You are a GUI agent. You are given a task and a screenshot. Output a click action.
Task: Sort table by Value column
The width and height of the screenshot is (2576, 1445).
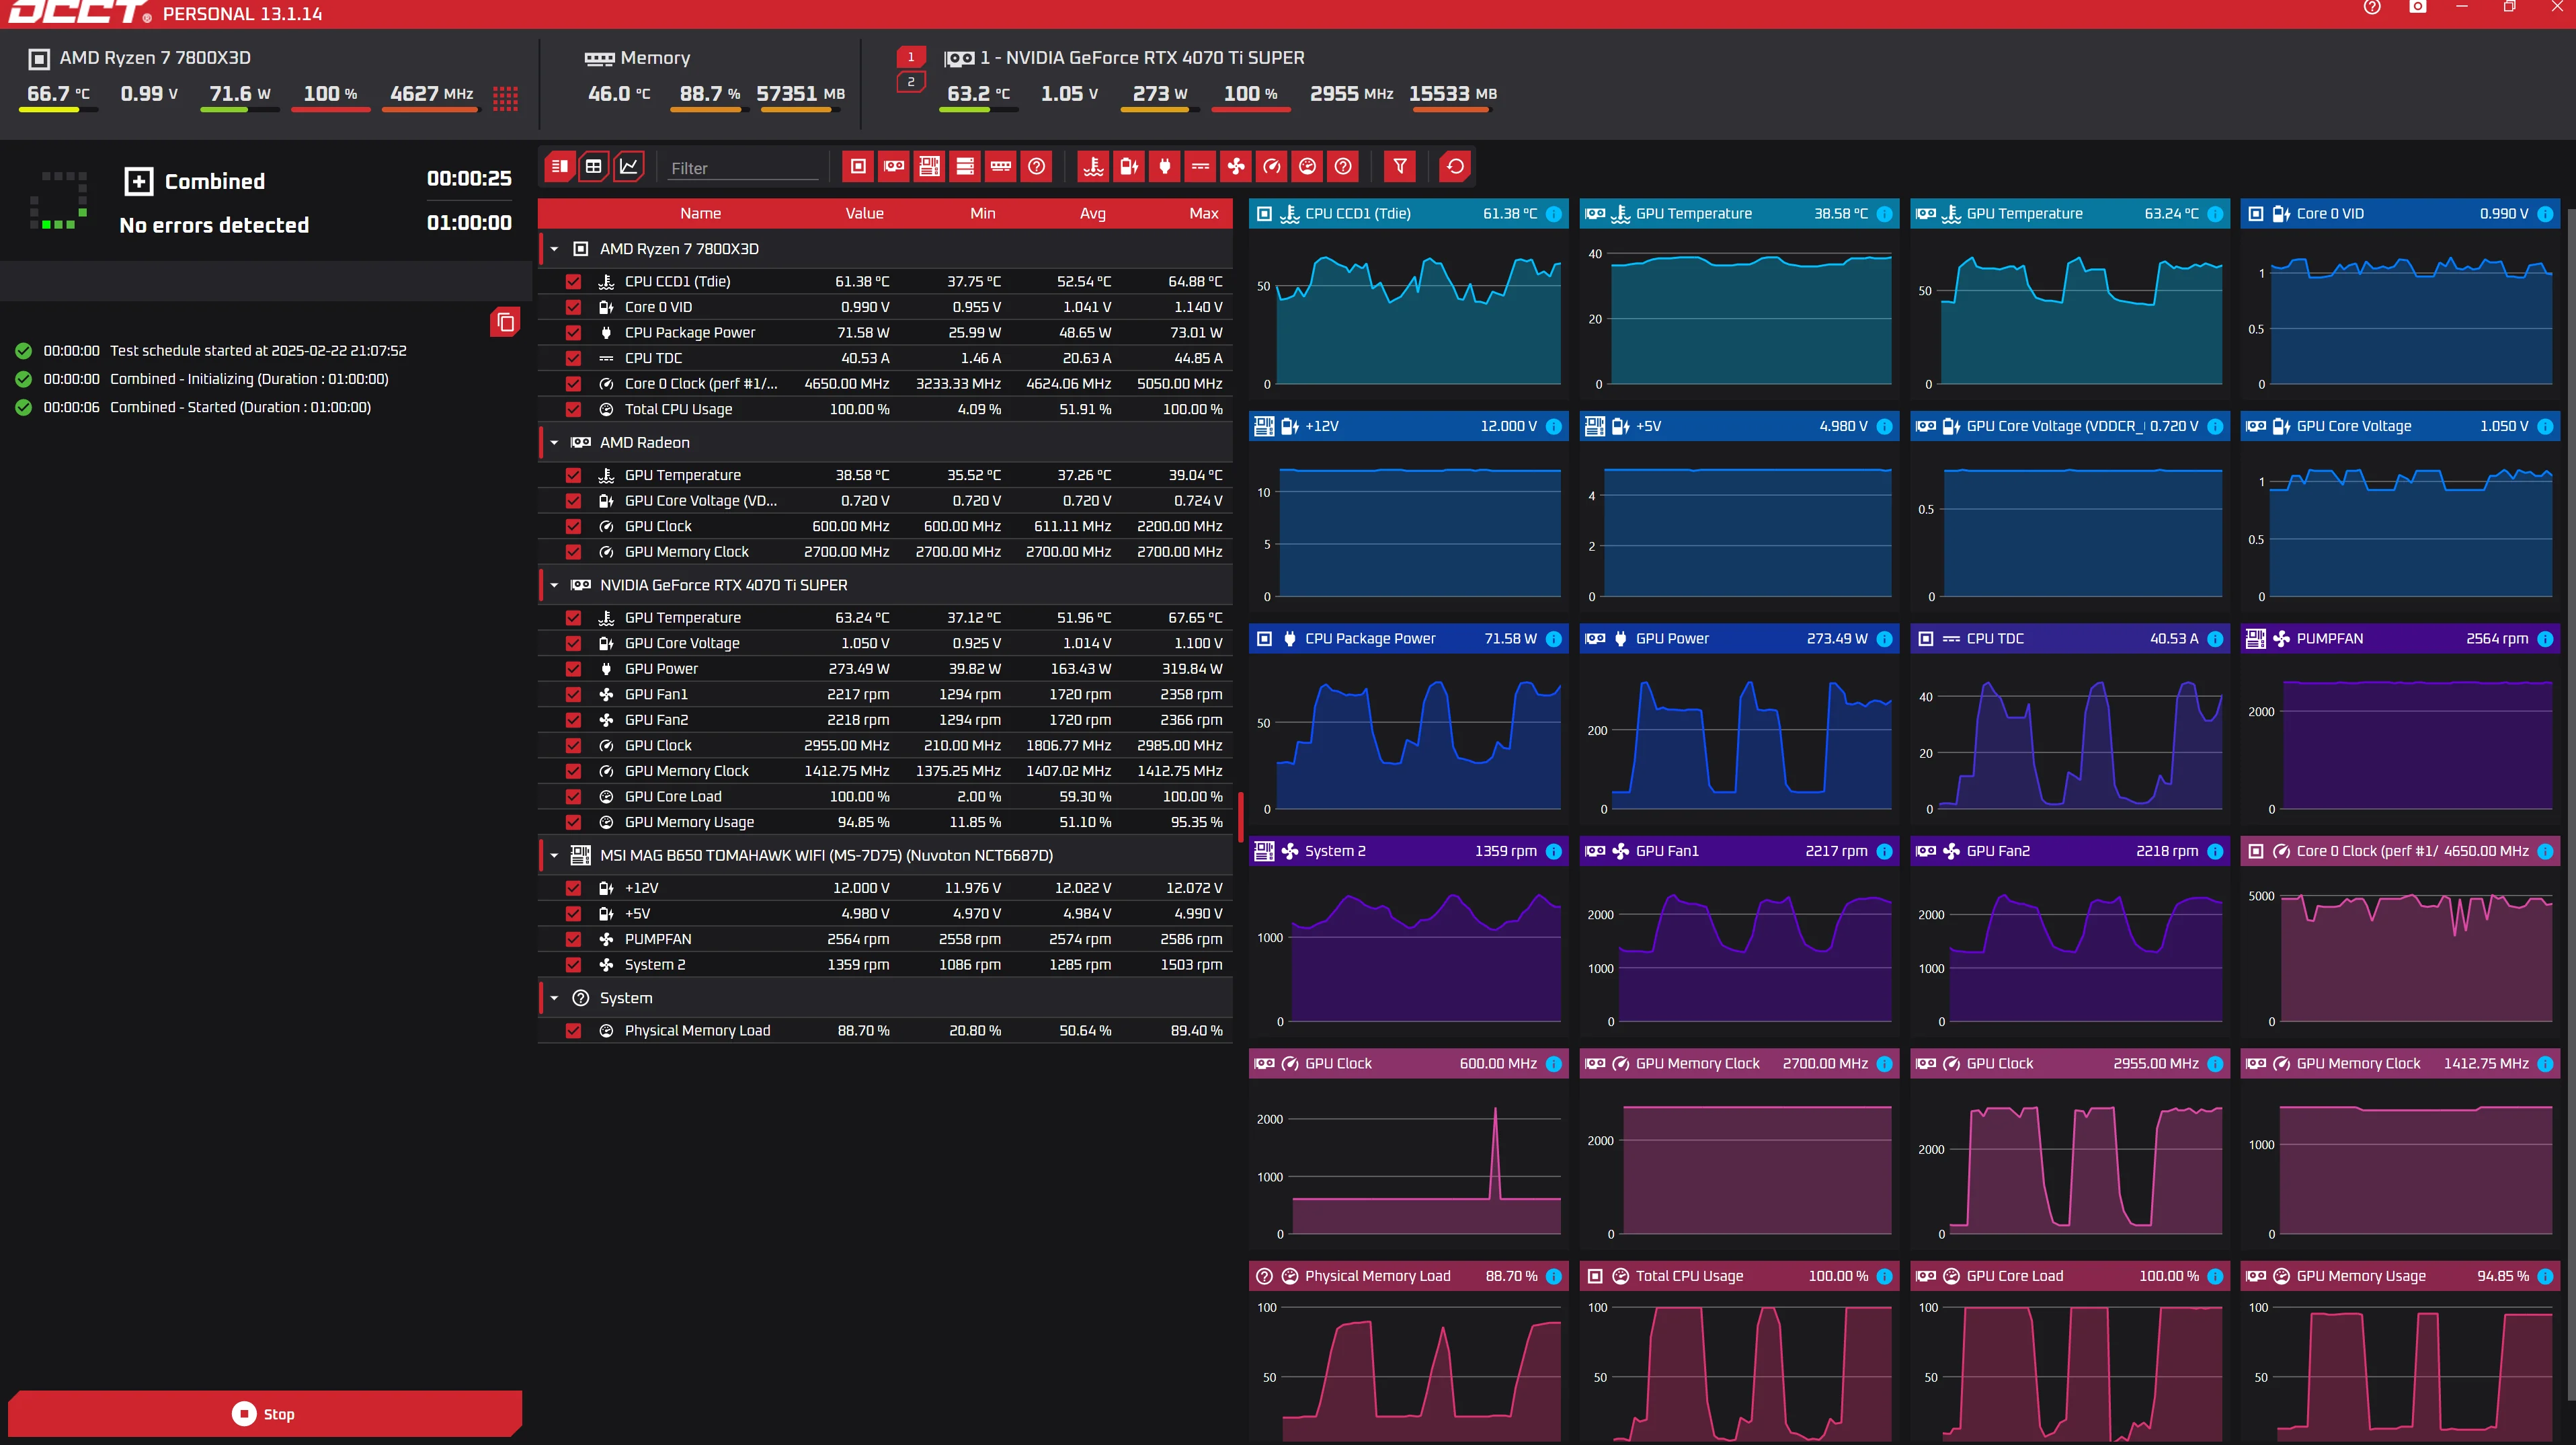(864, 214)
